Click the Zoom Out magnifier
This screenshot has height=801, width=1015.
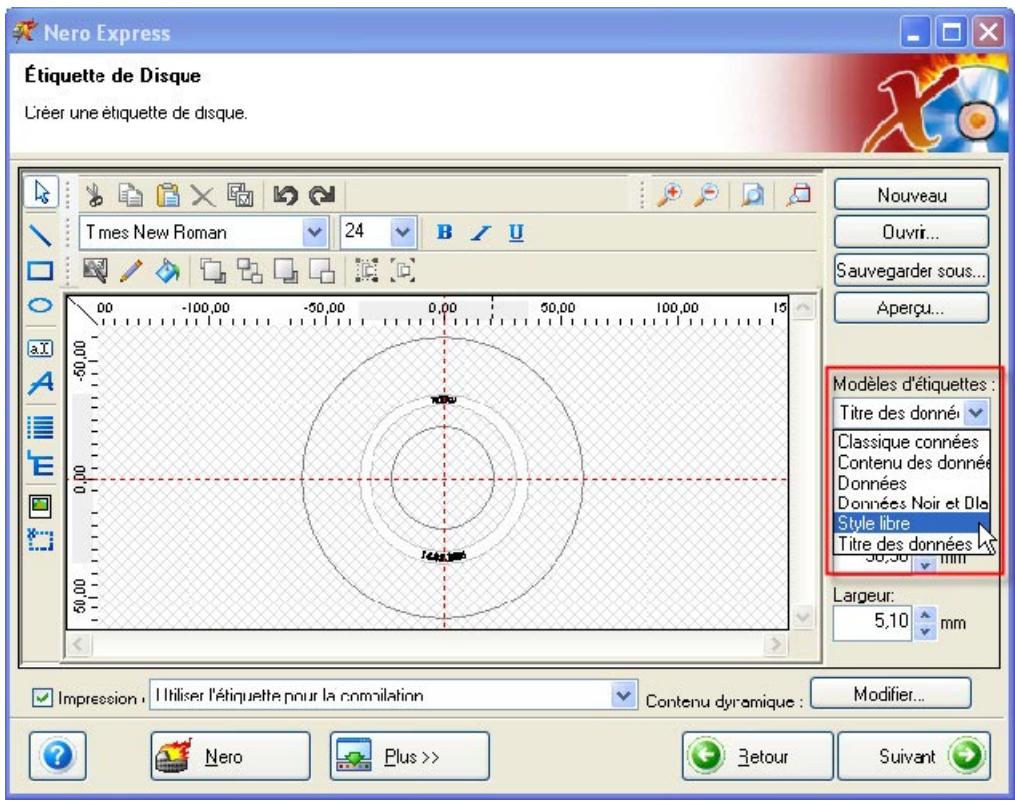[x=706, y=194]
